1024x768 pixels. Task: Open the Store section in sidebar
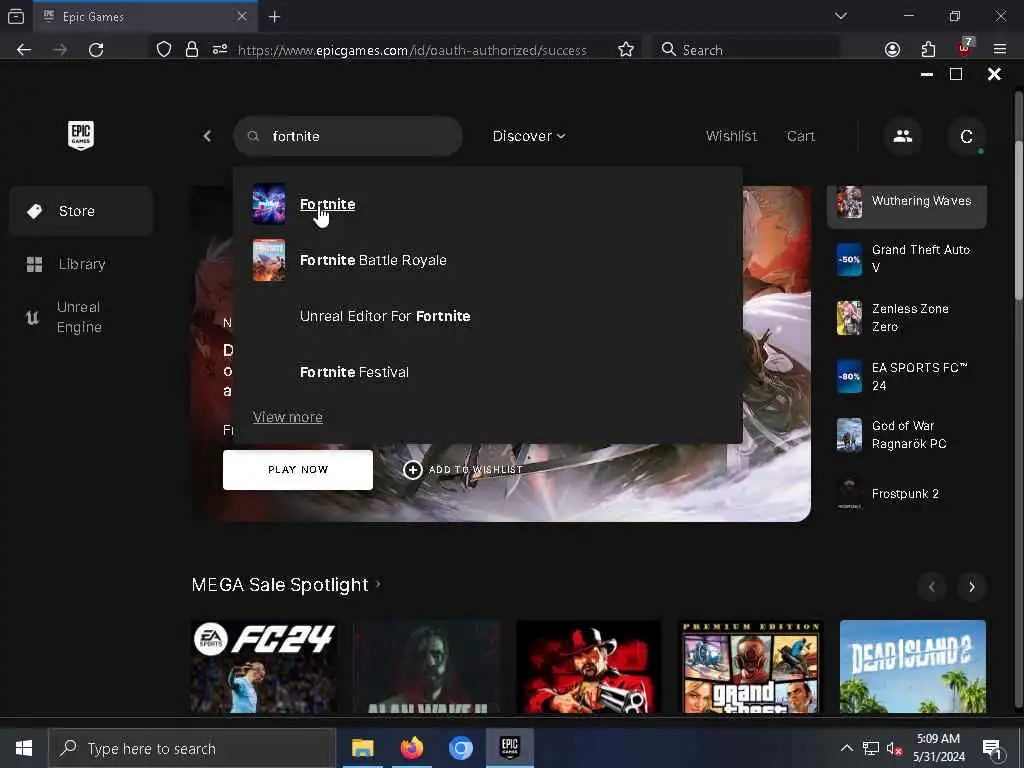[81, 211]
